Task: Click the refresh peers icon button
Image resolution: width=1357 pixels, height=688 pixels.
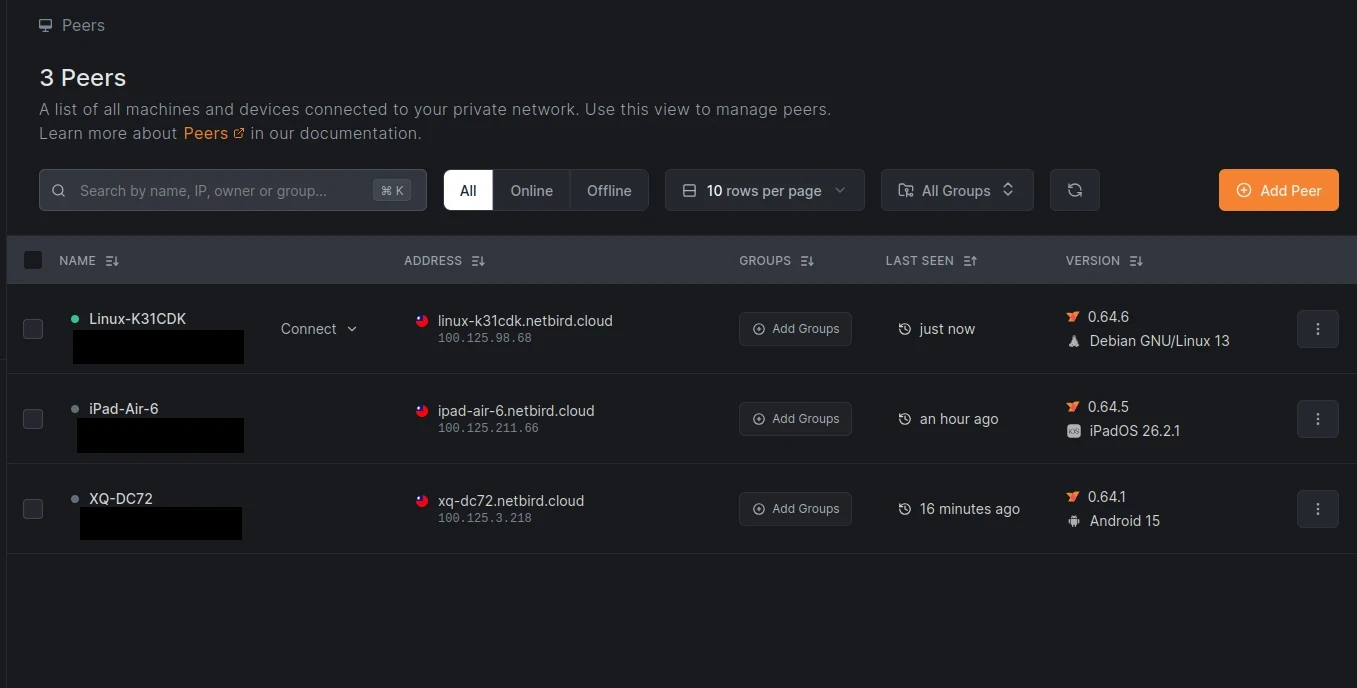Action: pyautogui.click(x=1074, y=190)
